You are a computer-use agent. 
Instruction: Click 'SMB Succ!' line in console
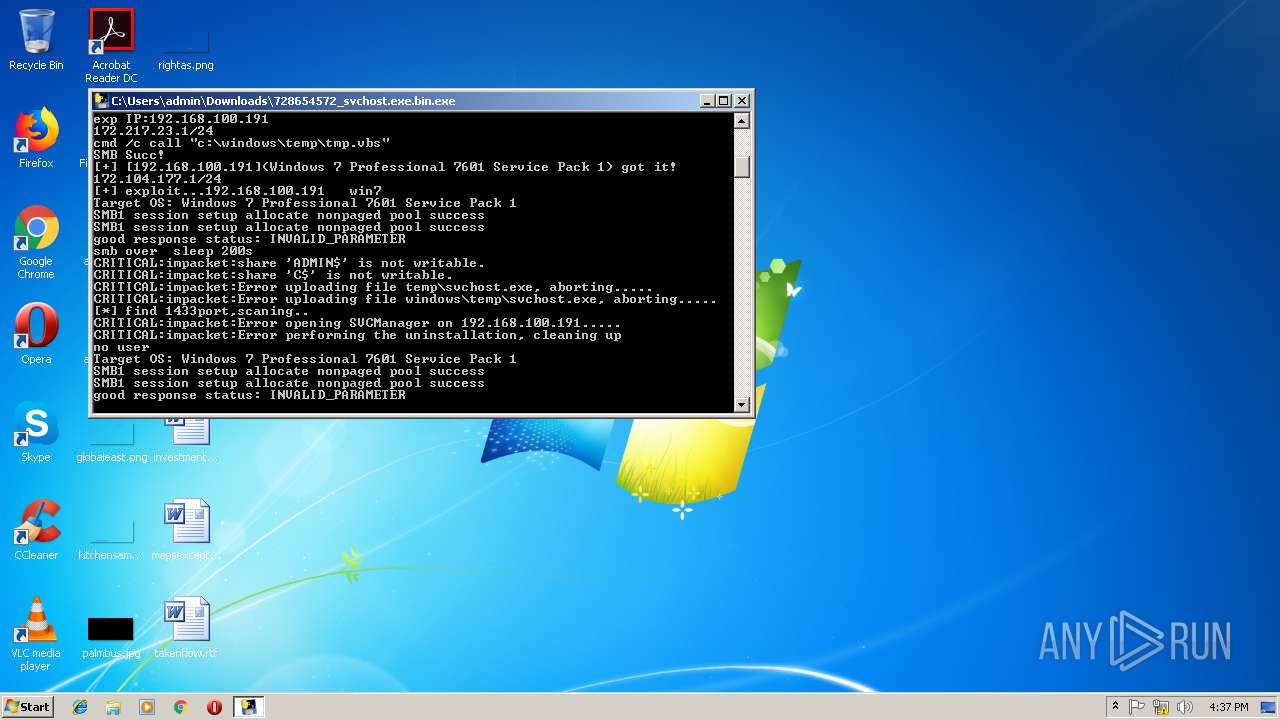(129, 155)
